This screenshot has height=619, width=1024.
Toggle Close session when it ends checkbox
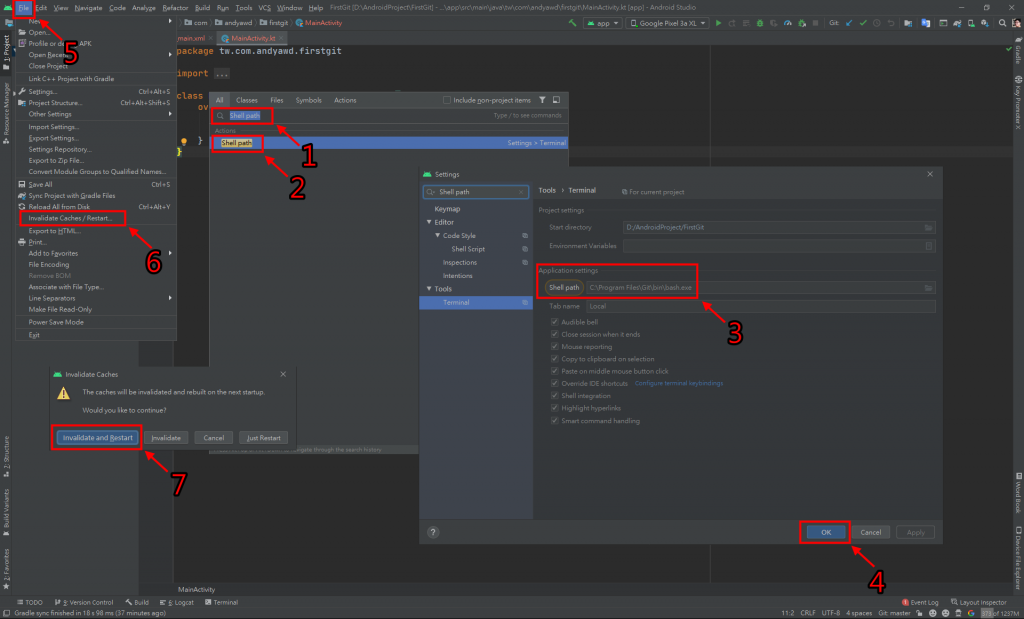[554, 334]
